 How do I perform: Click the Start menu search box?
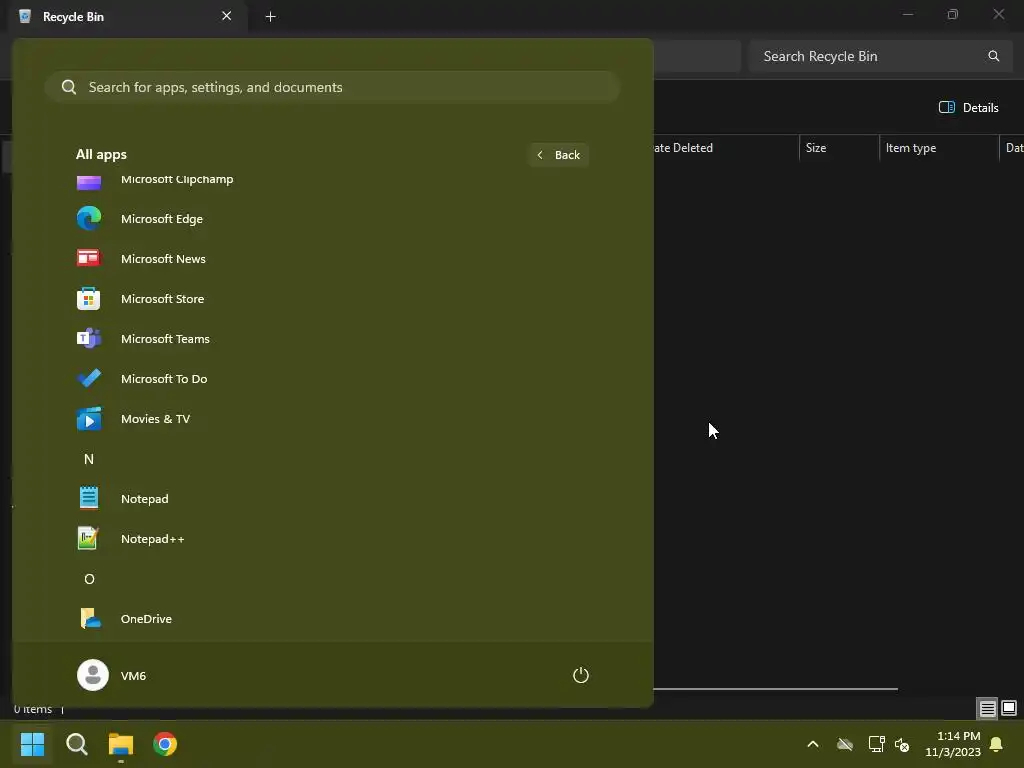332,87
